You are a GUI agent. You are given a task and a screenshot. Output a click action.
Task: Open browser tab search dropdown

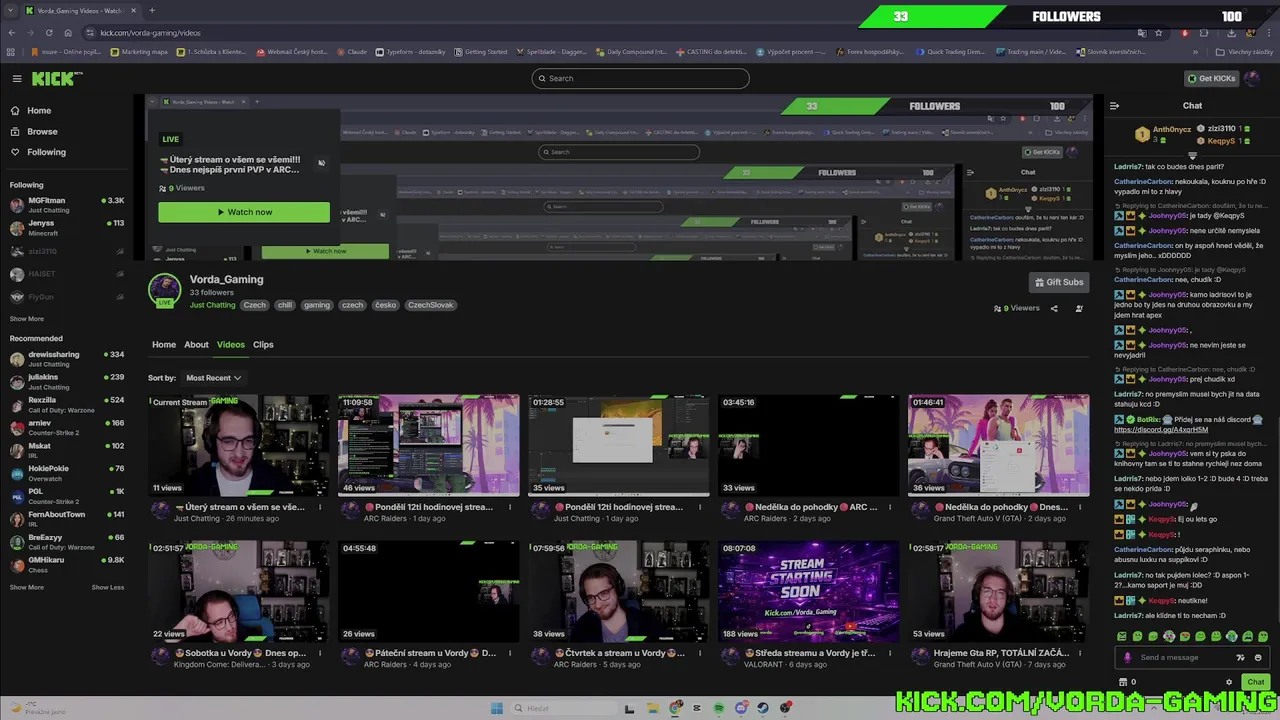point(10,10)
